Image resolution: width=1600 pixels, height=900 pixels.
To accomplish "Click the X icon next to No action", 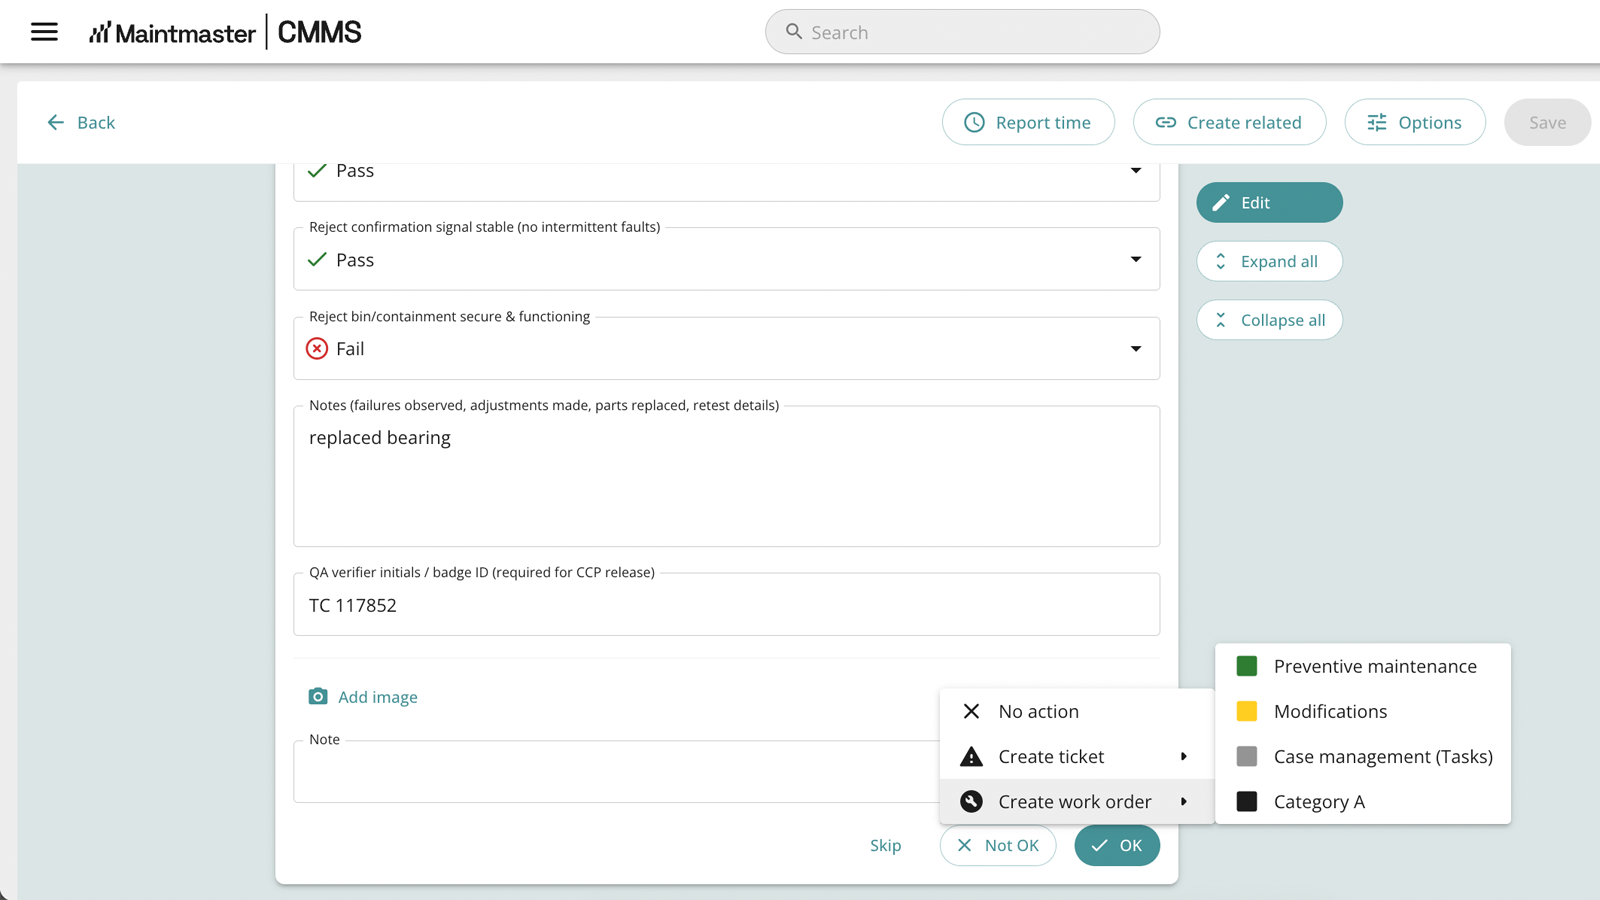I will [971, 711].
